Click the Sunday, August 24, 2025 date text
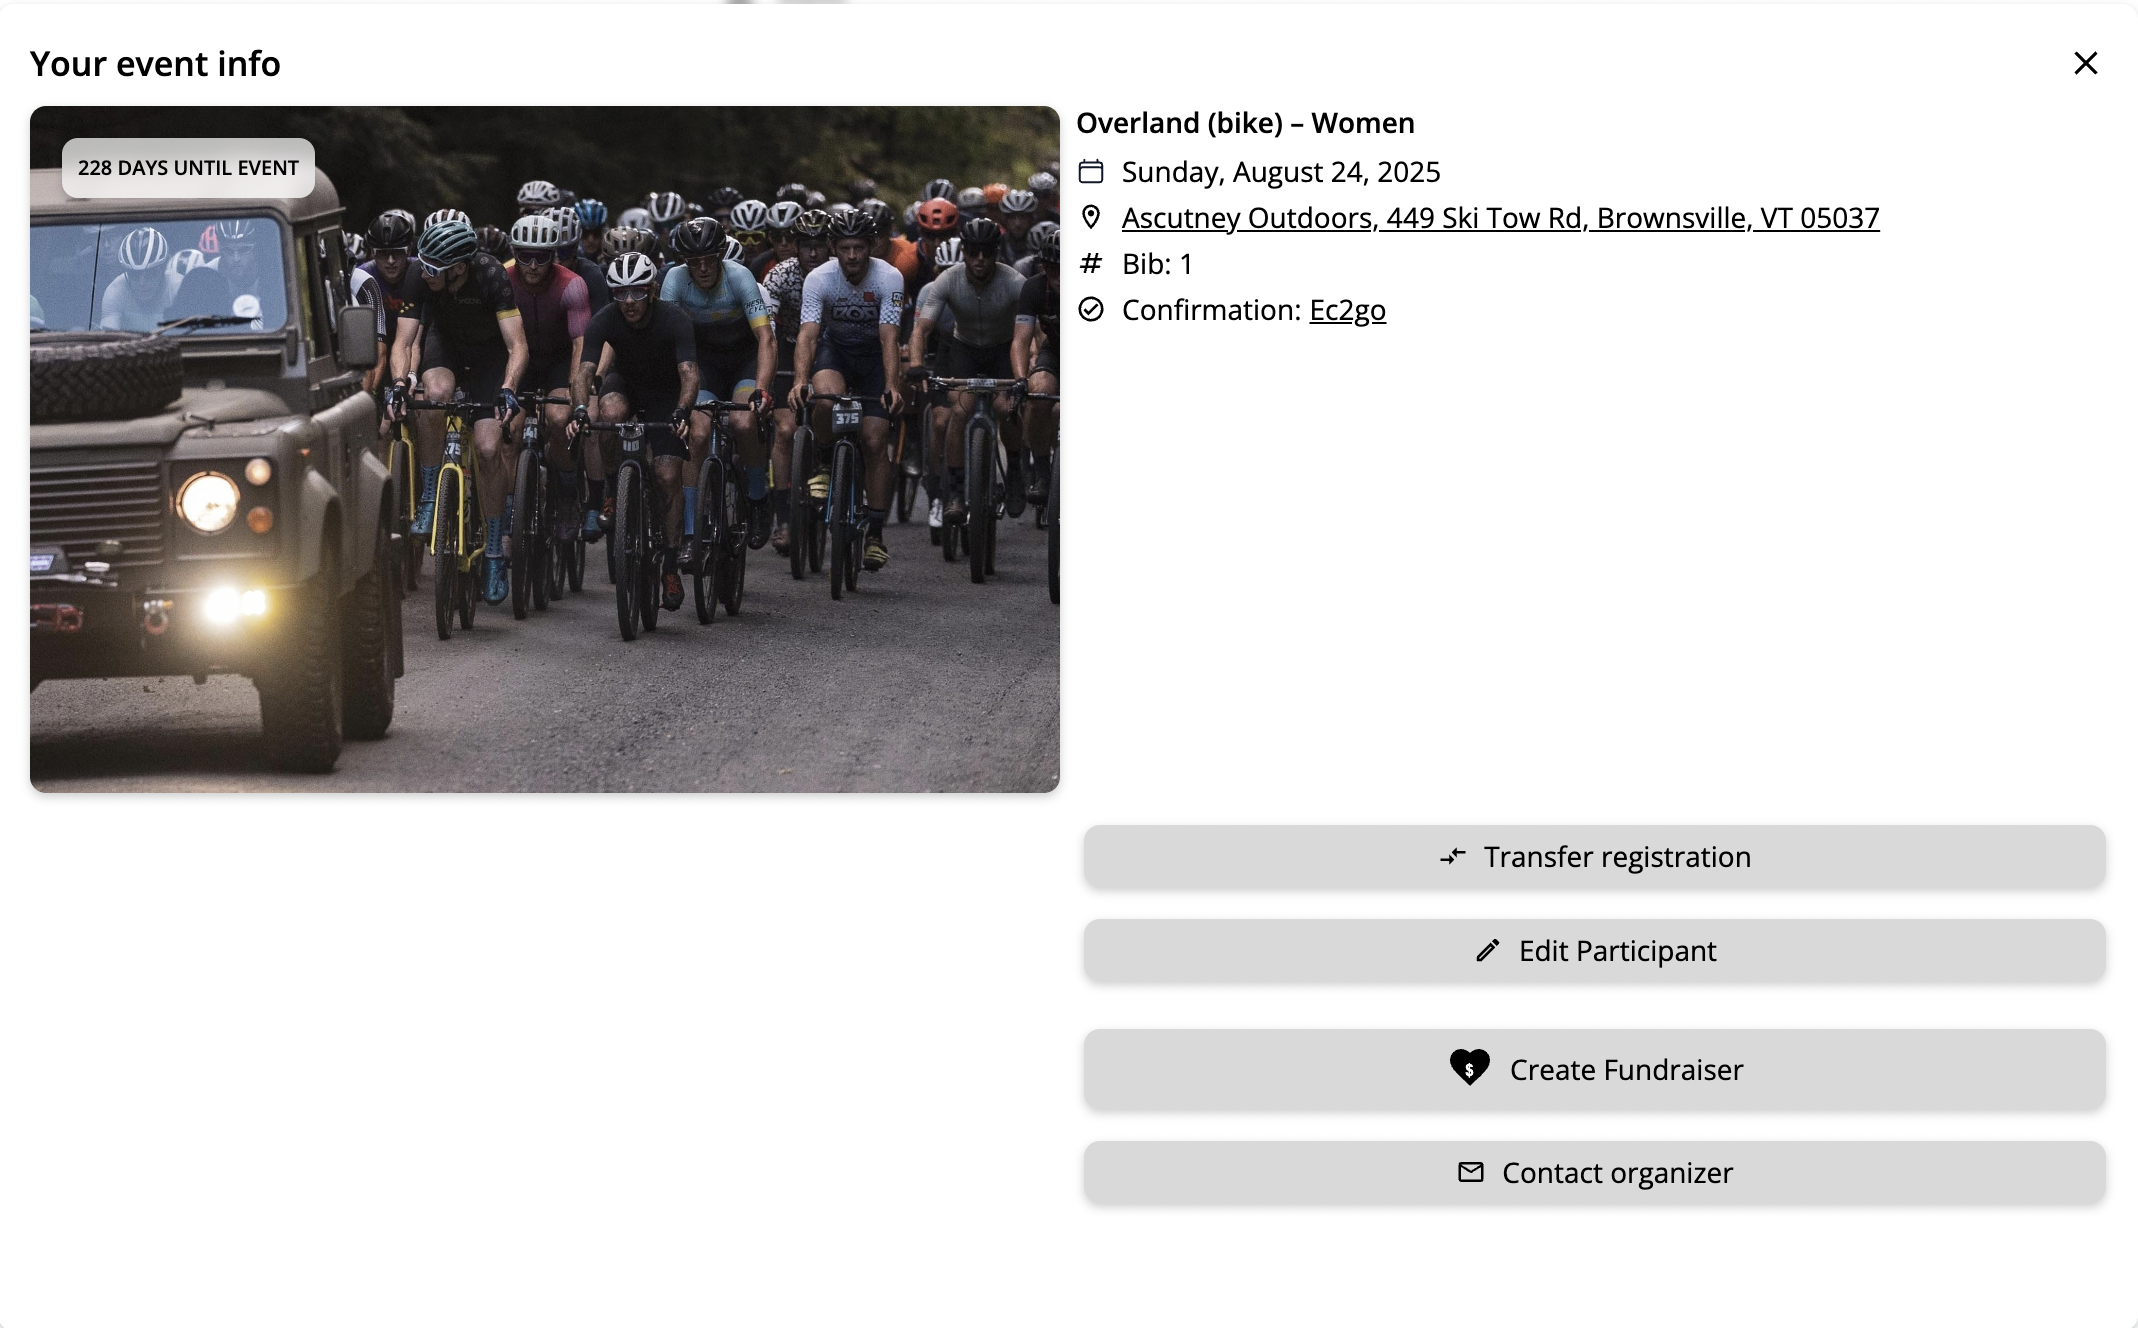2138x1328 pixels. (1281, 172)
